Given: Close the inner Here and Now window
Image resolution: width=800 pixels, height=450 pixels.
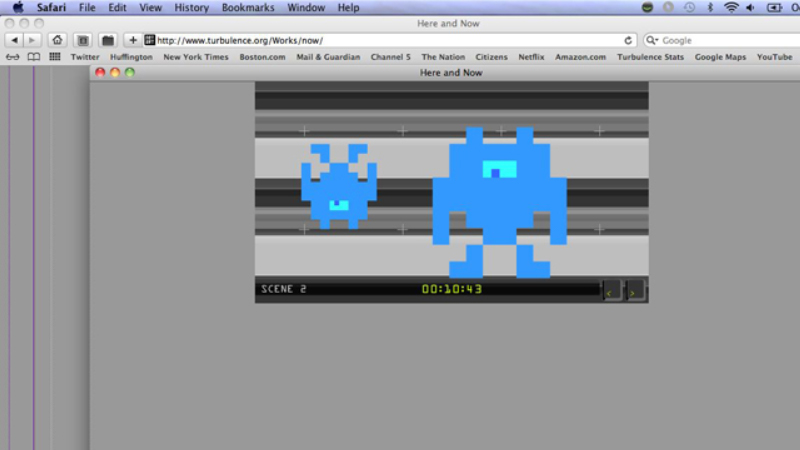Looking at the screenshot, I should tap(100, 72).
